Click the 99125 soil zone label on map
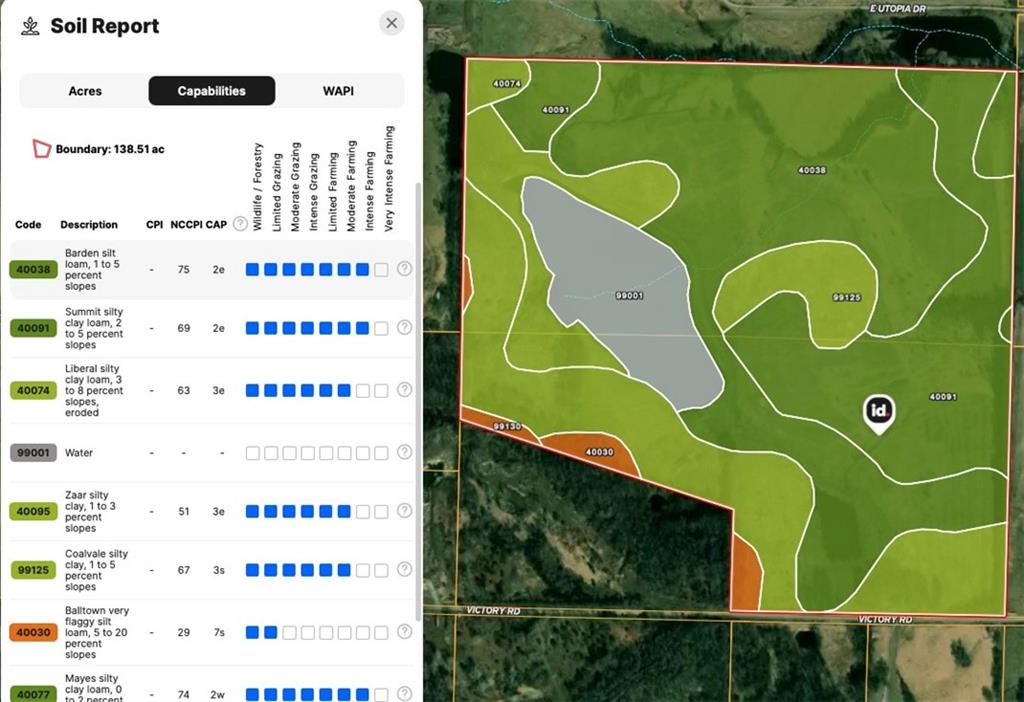The width and height of the screenshot is (1024, 702). tap(846, 297)
